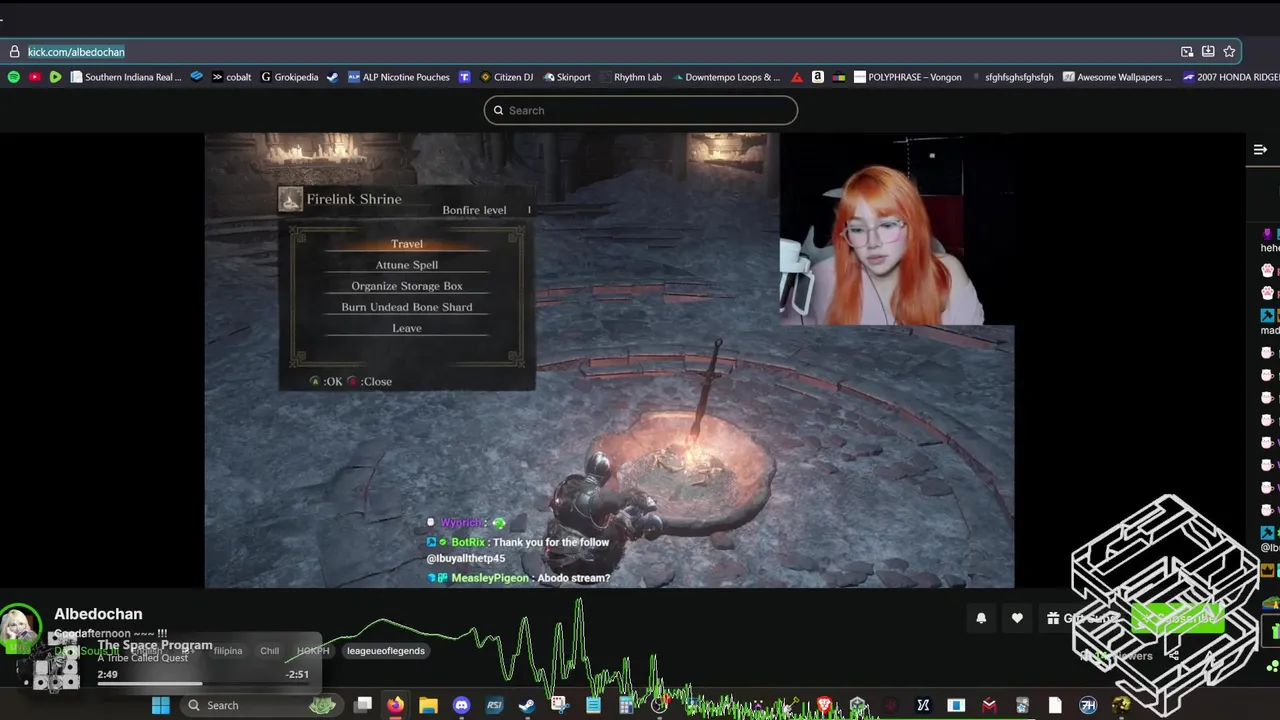
Task: Open File Explorer from the taskbar
Action: (428, 705)
